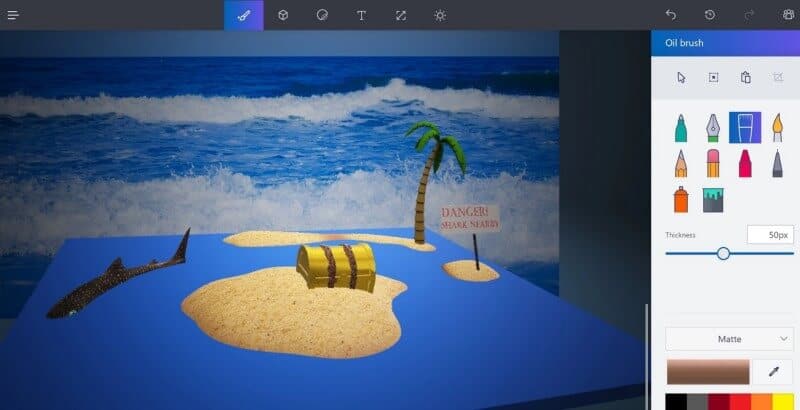Click the Select arrow tool
800x410 pixels.
[x=682, y=77]
